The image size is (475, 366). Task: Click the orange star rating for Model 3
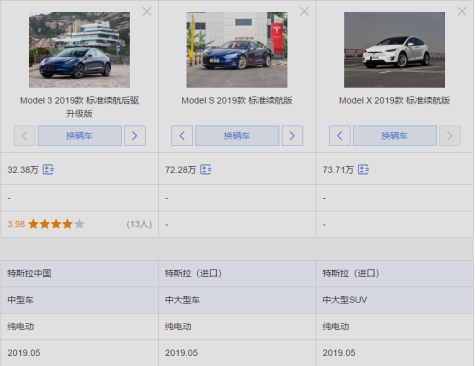tap(56, 224)
